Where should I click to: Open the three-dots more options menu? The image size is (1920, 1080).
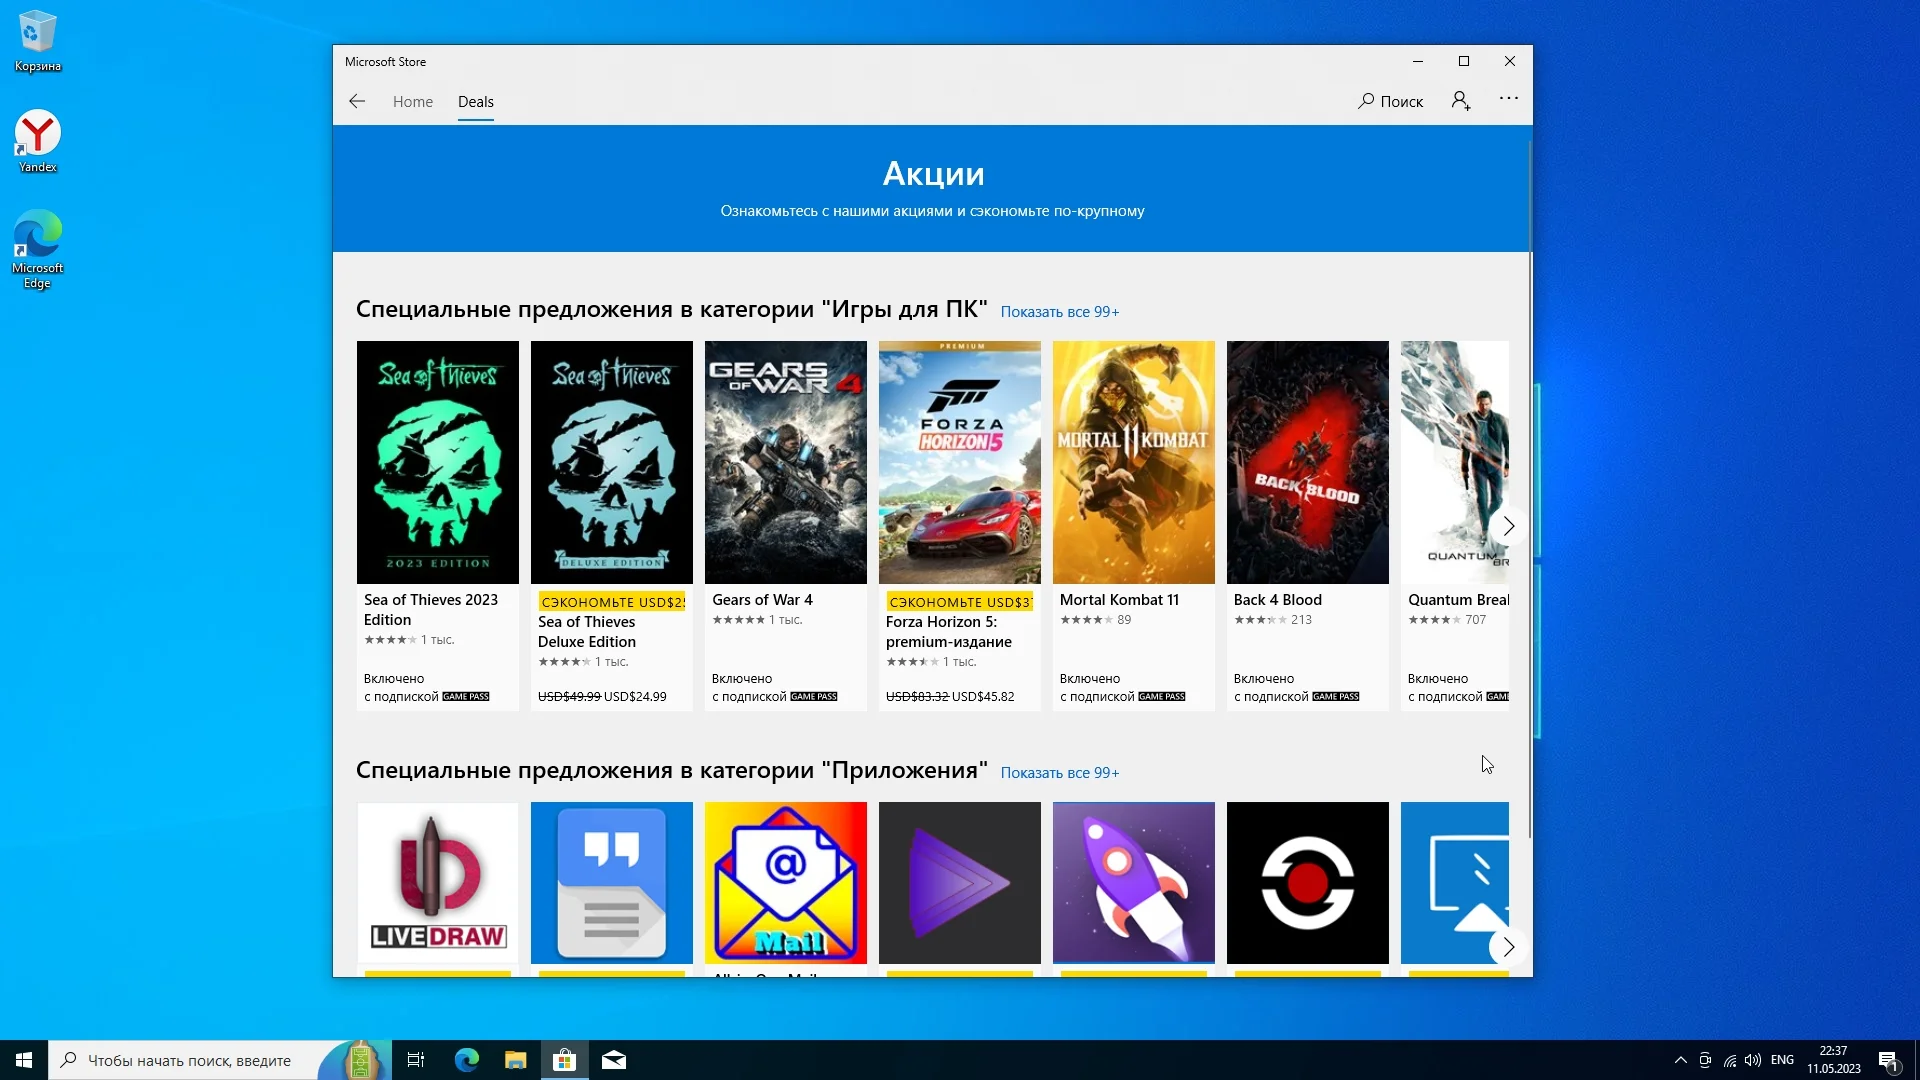pos(1508,99)
